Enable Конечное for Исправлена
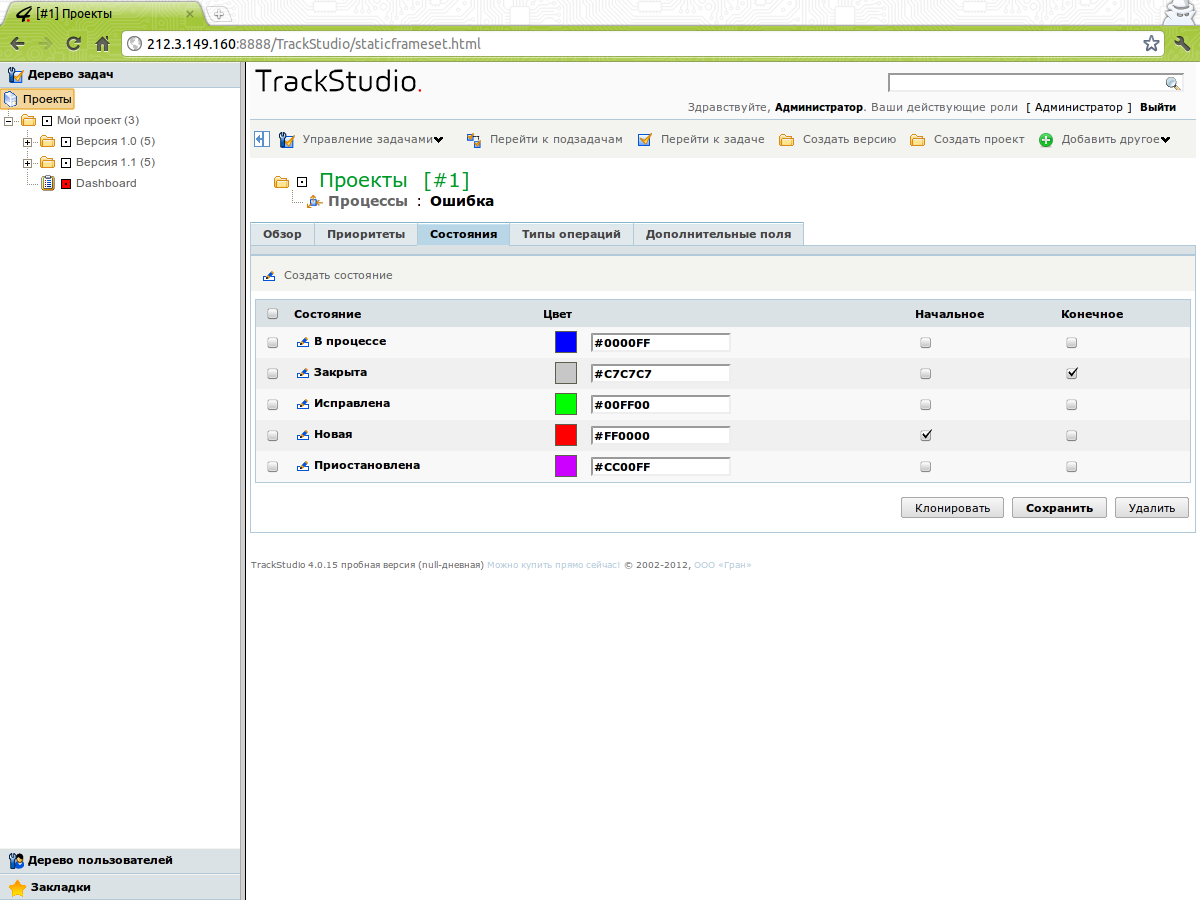 [1072, 404]
